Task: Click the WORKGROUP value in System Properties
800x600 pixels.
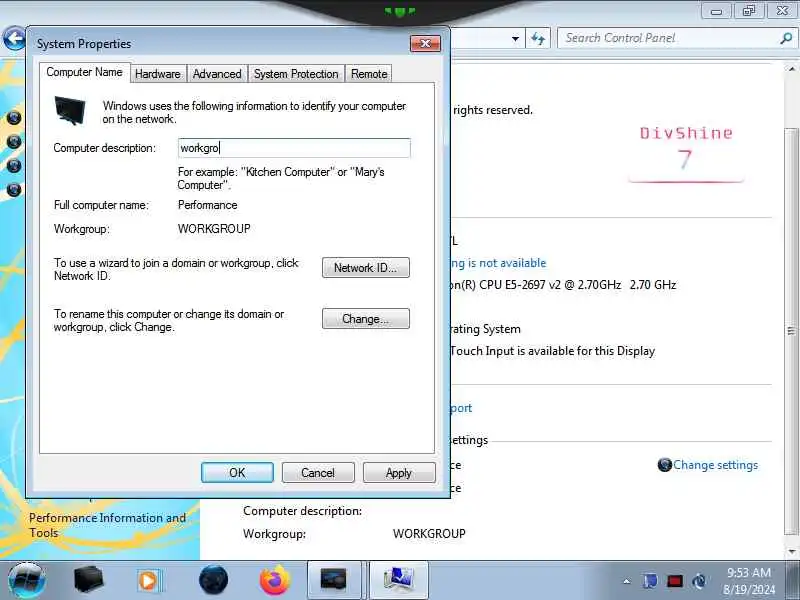Action: click(214, 229)
